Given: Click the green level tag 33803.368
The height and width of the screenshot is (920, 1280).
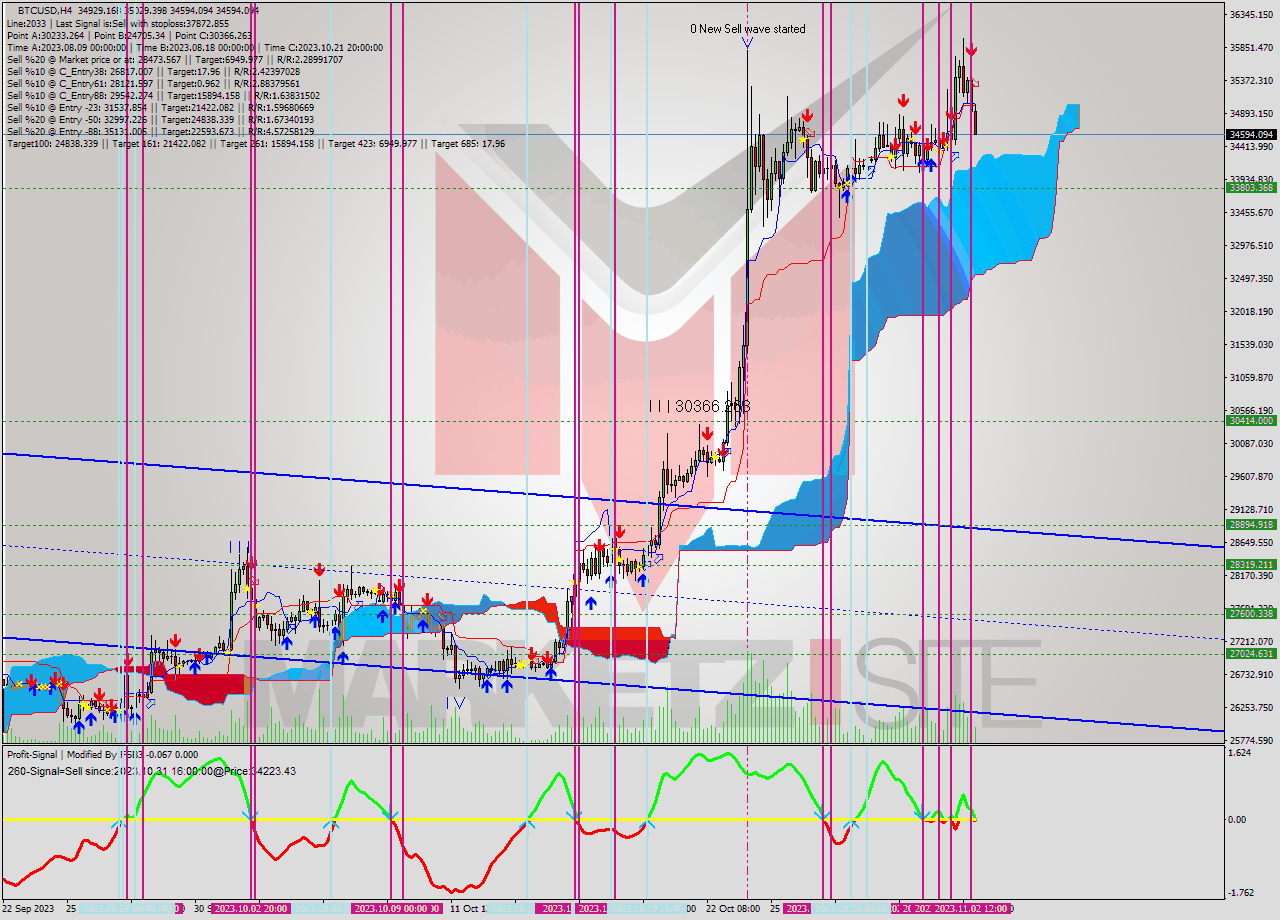Looking at the screenshot, I should [x=1251, y=187].
